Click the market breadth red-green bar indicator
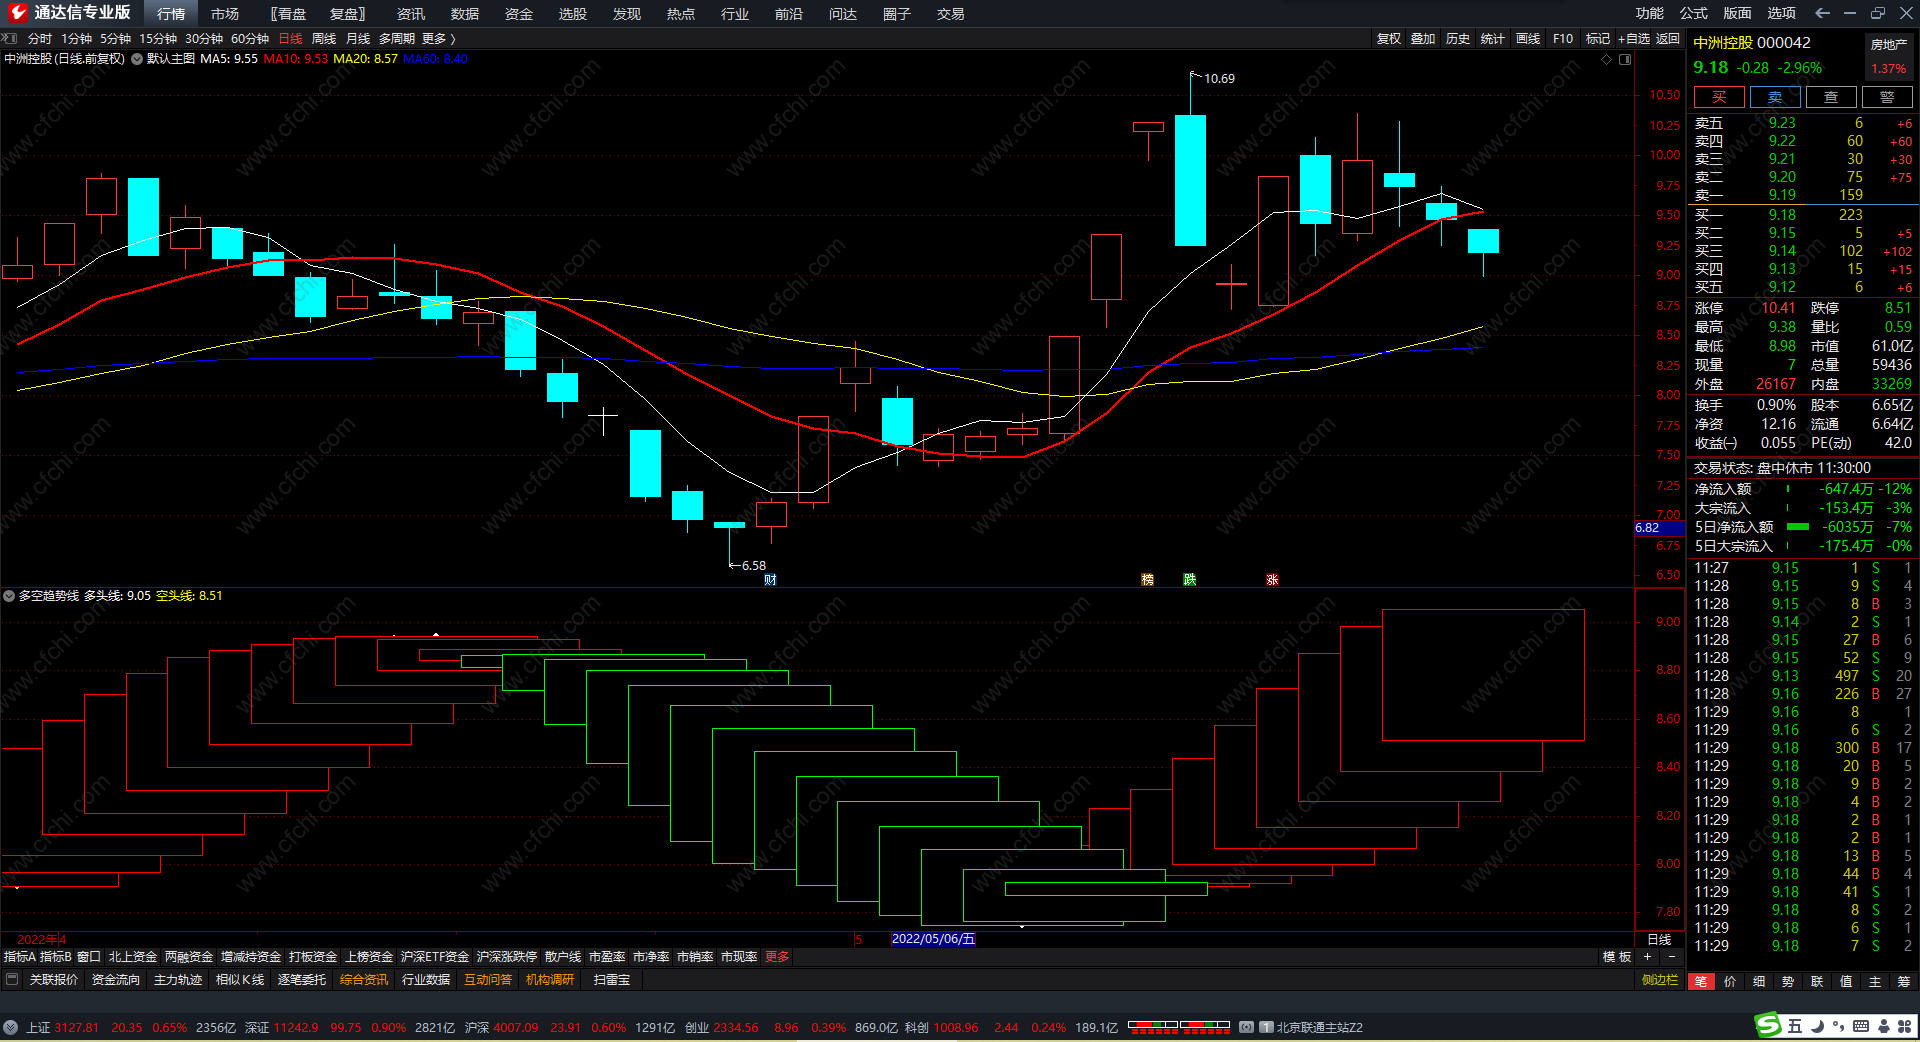 1179,1026
